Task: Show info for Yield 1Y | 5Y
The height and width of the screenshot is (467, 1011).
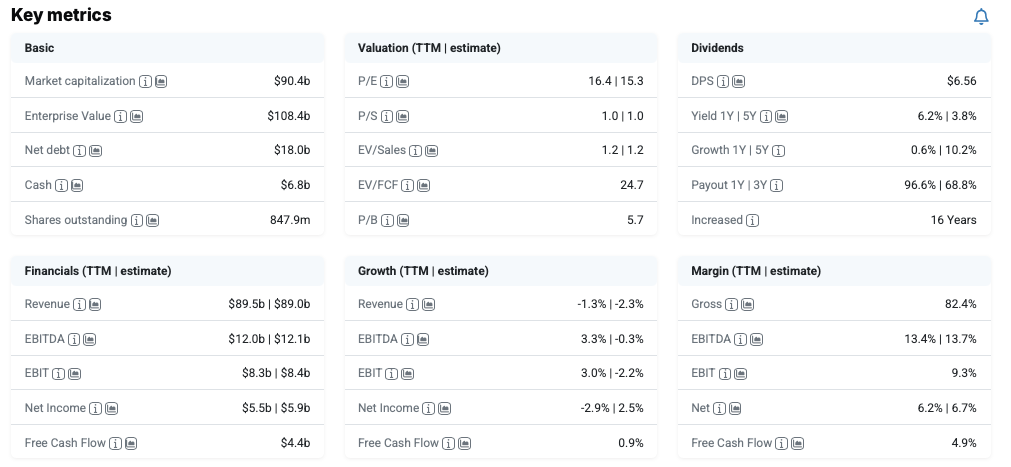Action: (x=766, y=116)
